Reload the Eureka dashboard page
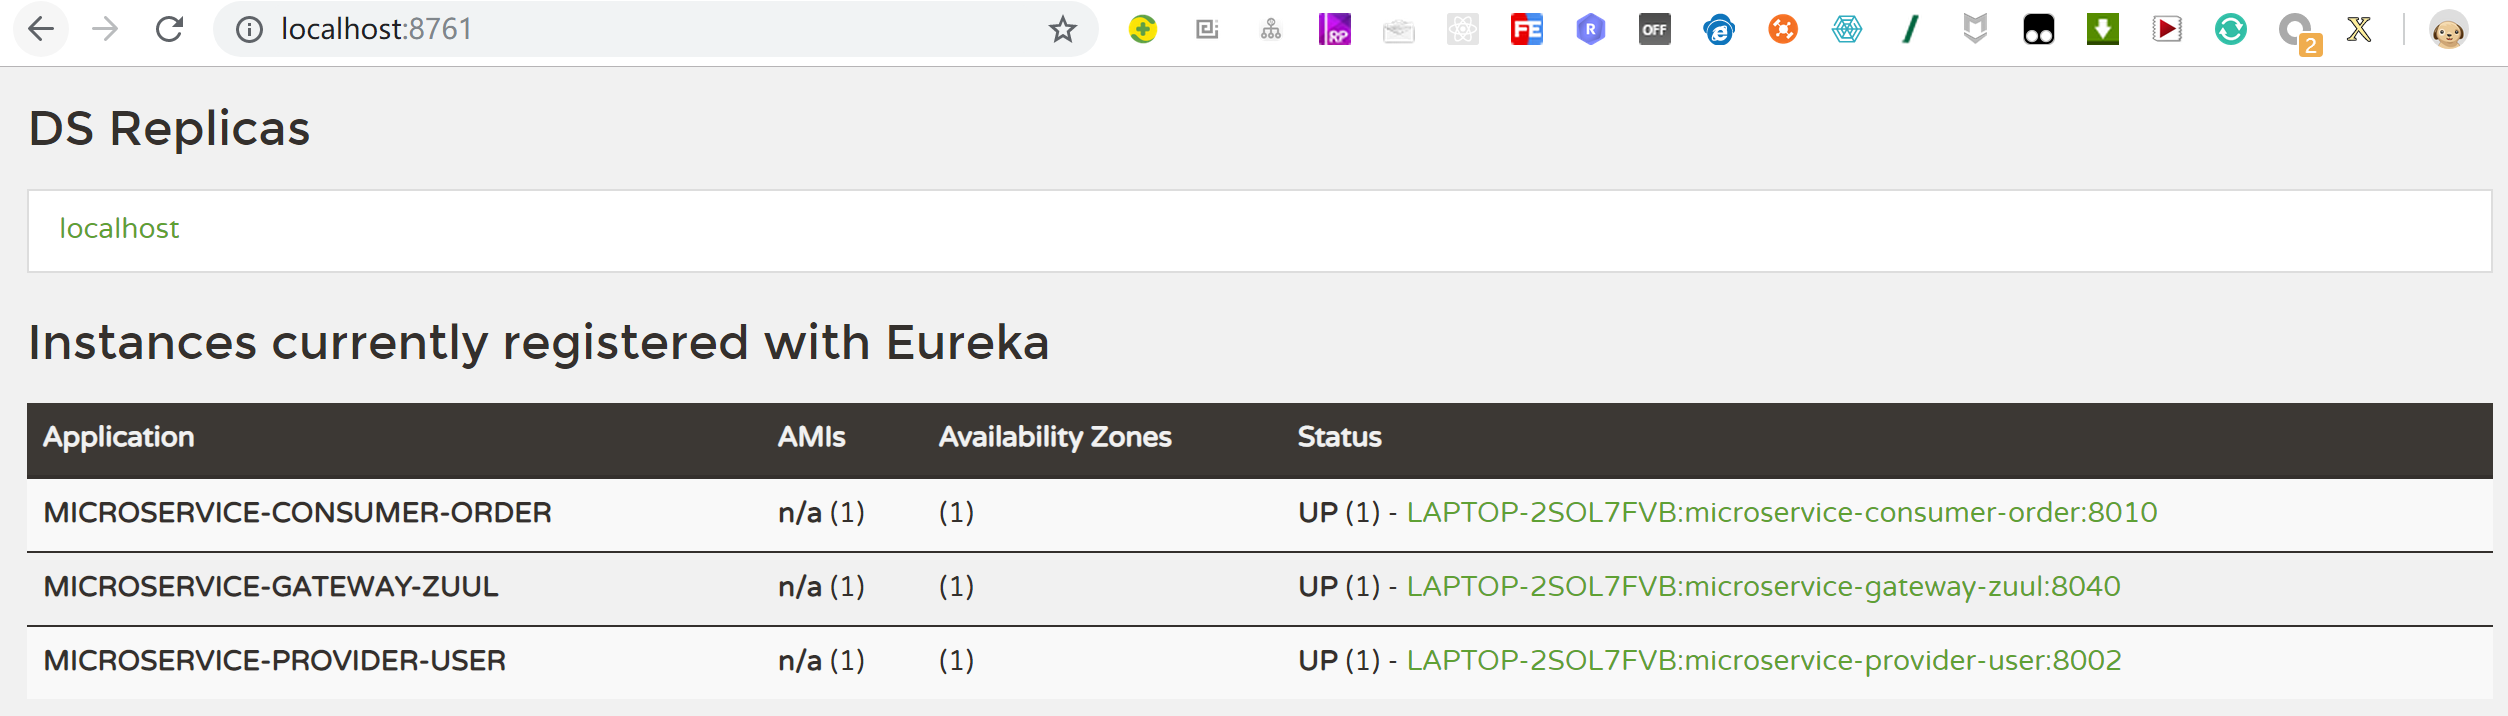The height and width of the screenshot is (716, 2508). pyautogui.click(x=170, y=29)
